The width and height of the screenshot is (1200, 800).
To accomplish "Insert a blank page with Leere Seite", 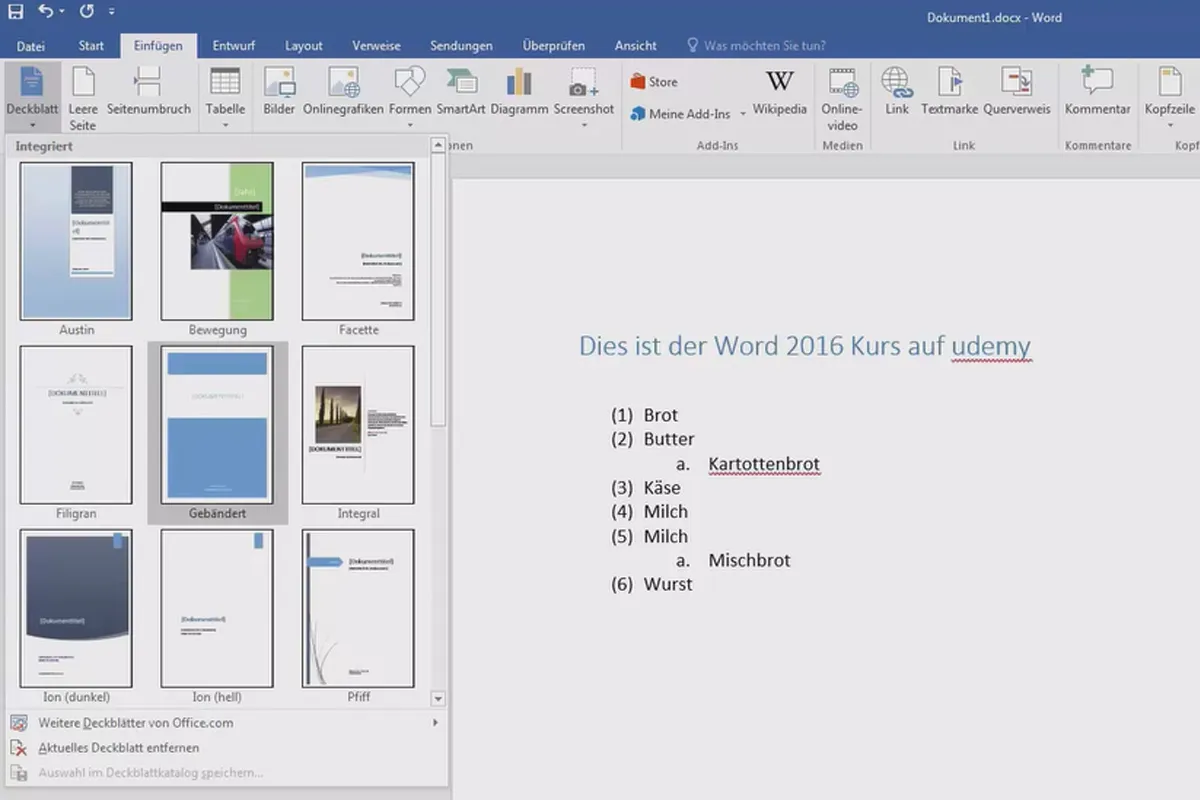I will click(x=83, y=98).
